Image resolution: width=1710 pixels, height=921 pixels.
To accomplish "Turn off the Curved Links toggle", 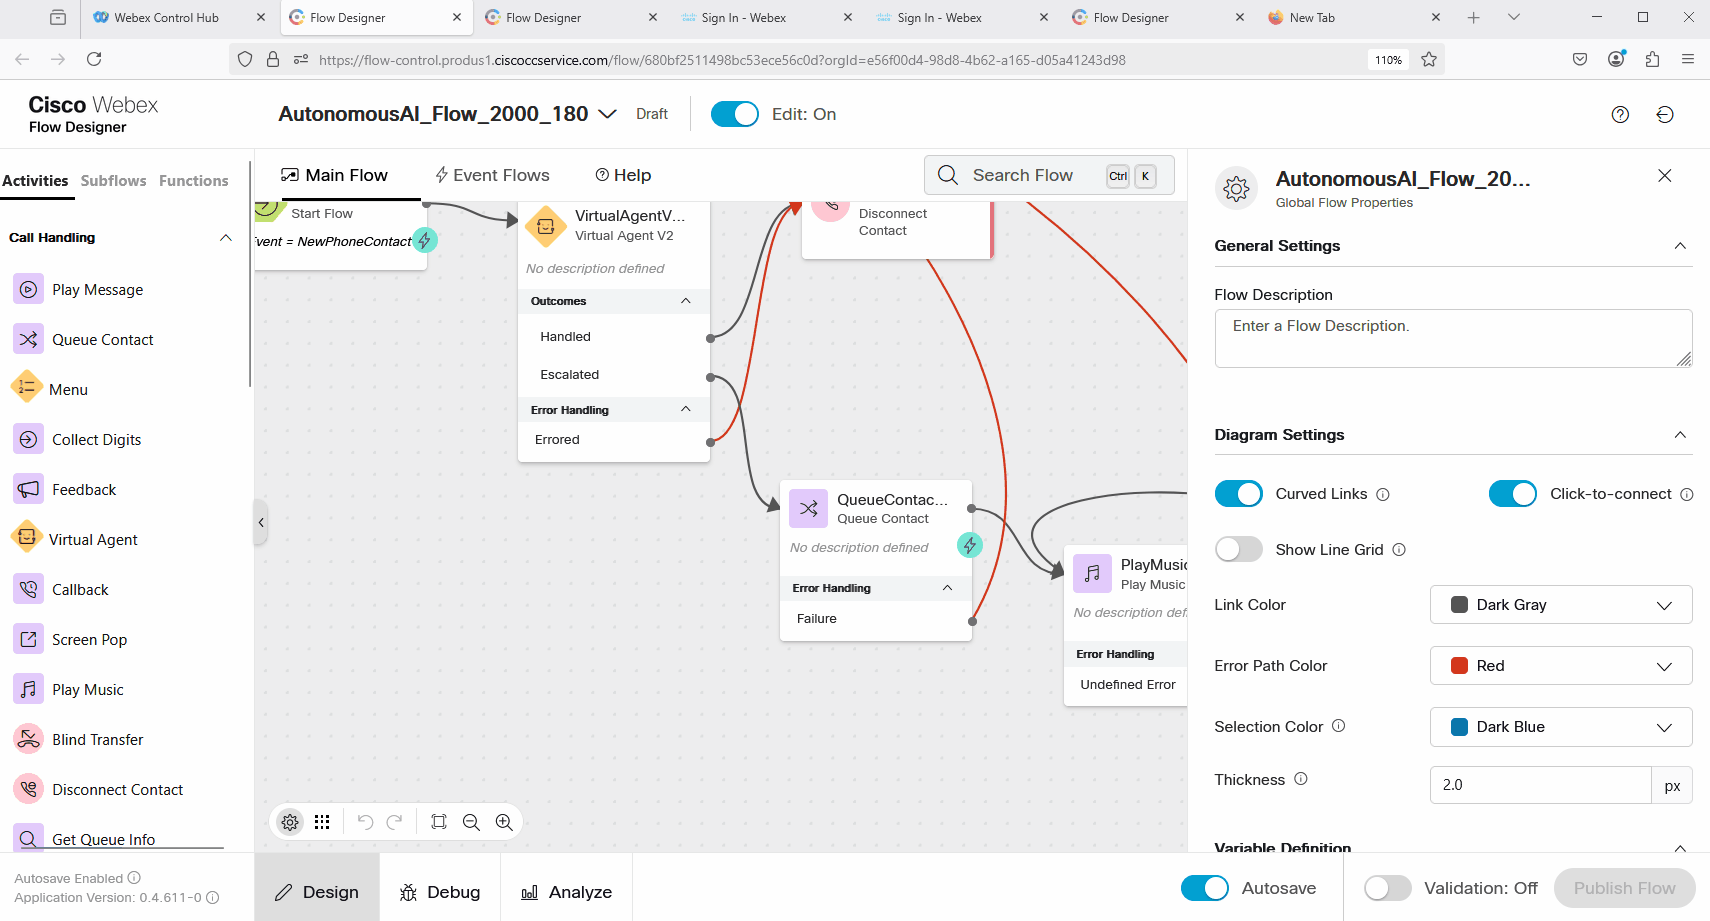I will pyautogui.click(x=1238, y=494).
